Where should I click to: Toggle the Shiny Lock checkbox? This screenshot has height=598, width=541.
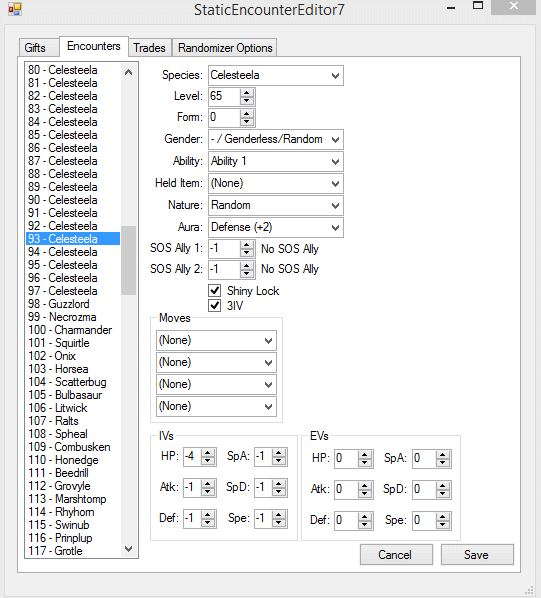pos(215,291)
